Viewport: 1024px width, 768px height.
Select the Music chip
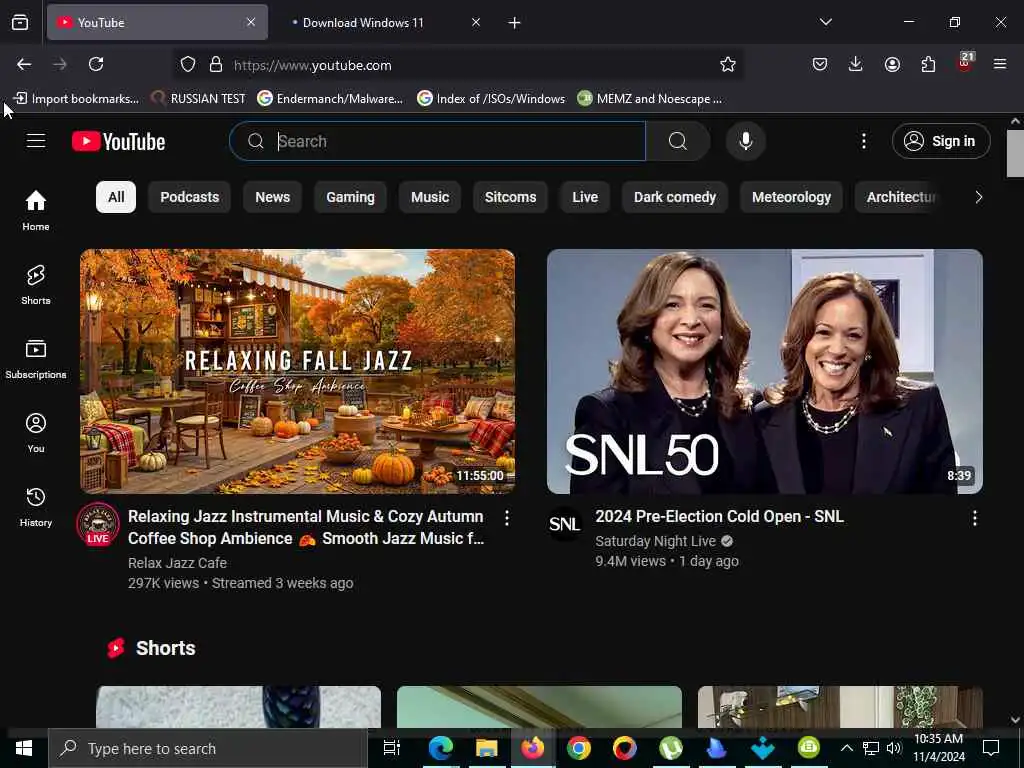430,197
